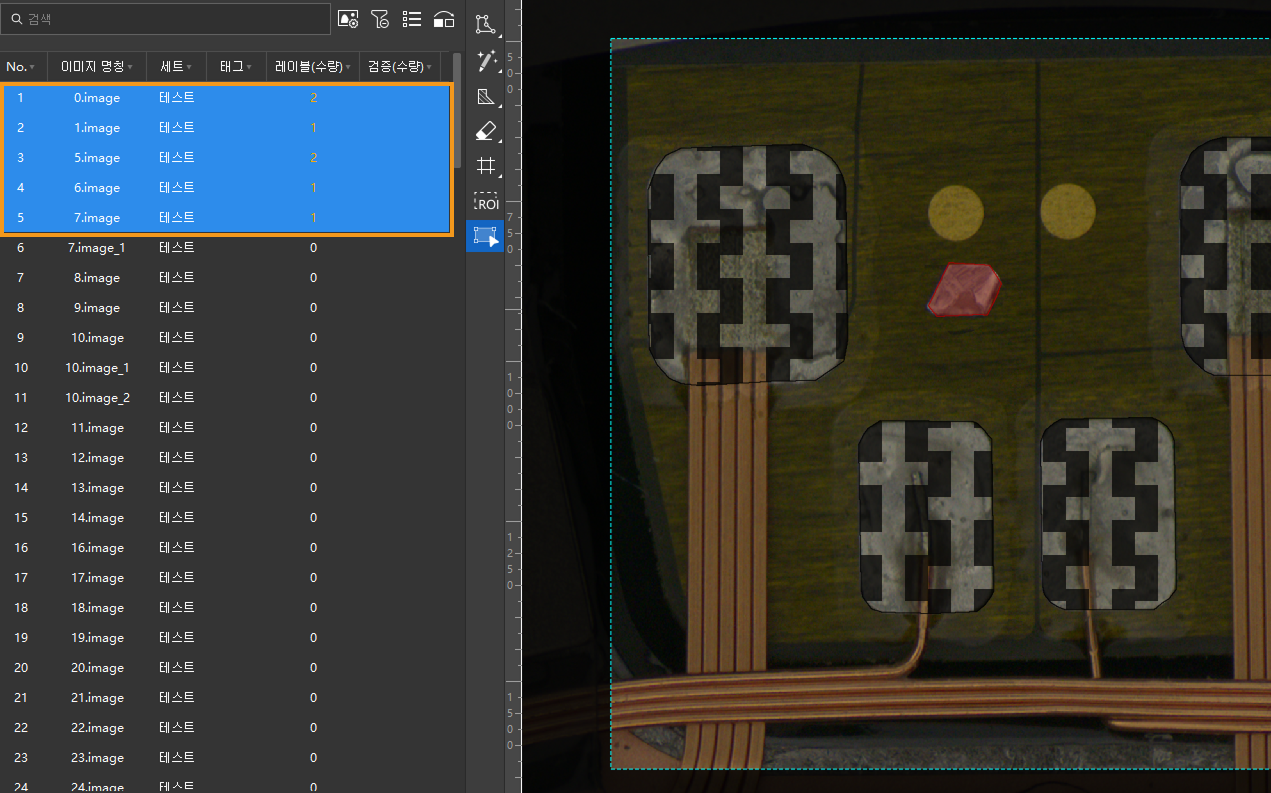Image resolution: width=1271 pixels, height=793 pixels.
Task: Open the 태그 column filter dropdown
Action: click(249, 67)
